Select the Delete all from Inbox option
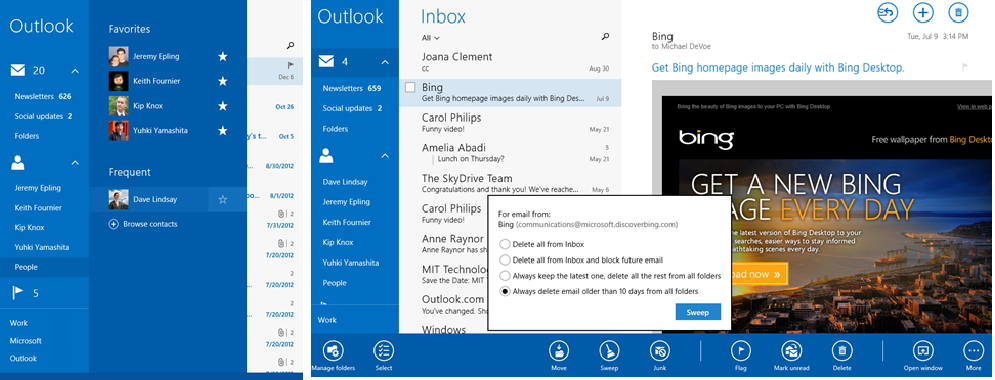This screenshot has width=995, height=380. 504,244
